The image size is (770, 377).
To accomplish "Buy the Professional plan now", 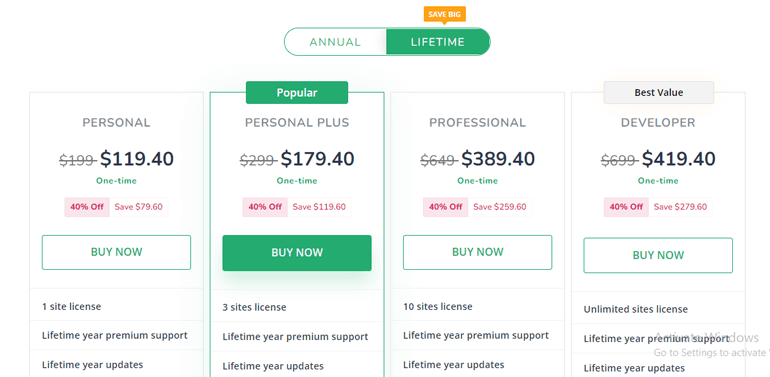I will click(478, 252).
